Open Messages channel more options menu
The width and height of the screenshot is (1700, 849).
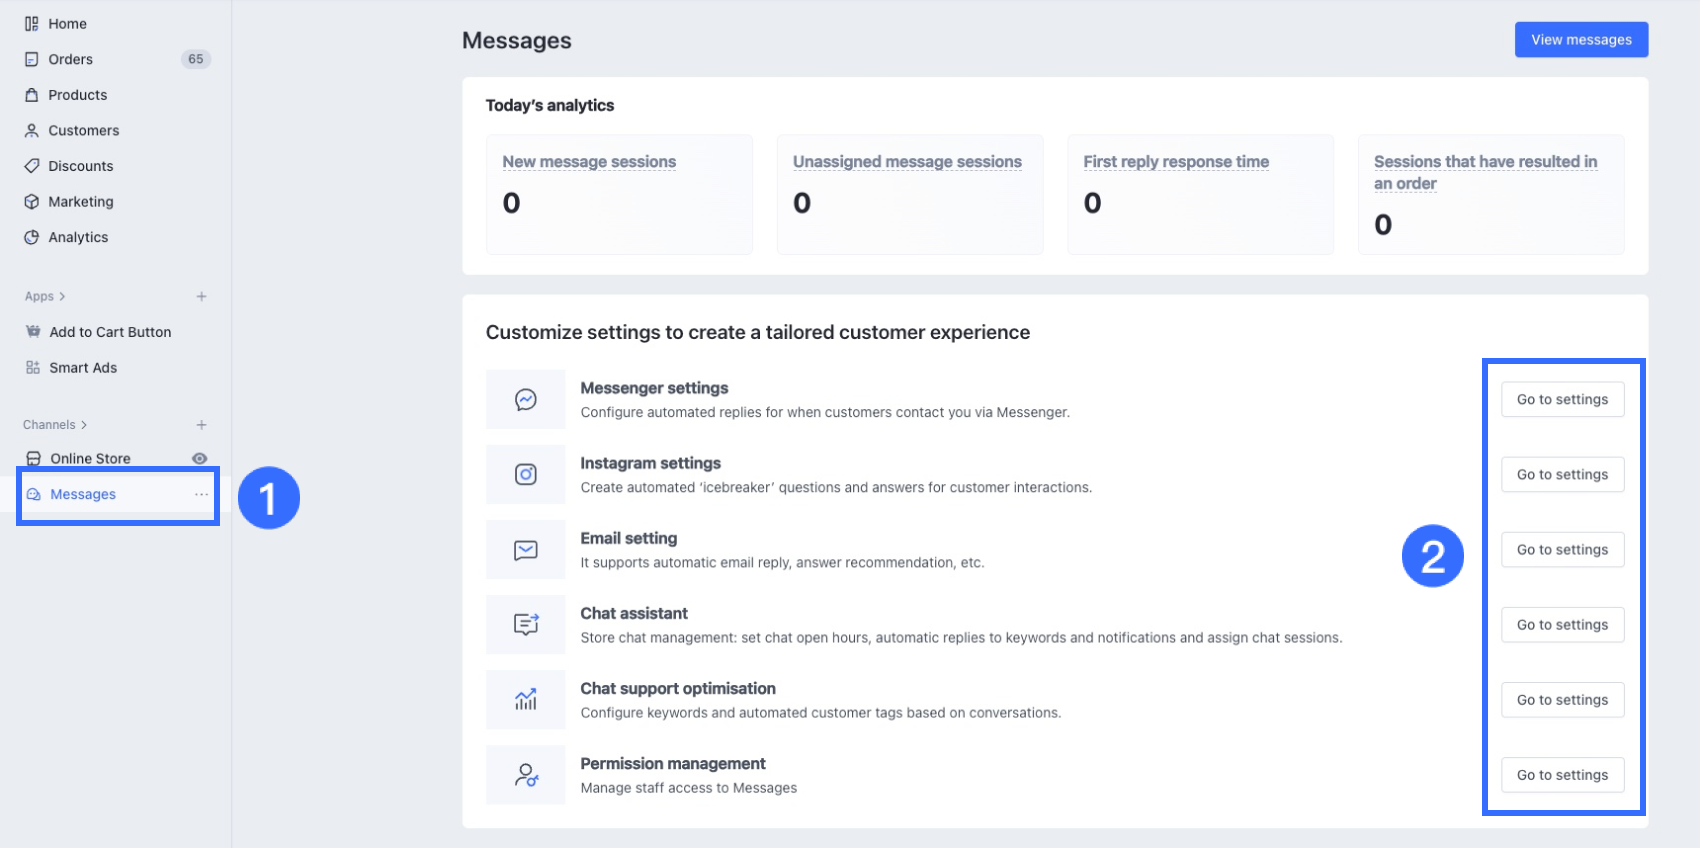point(201,494)
